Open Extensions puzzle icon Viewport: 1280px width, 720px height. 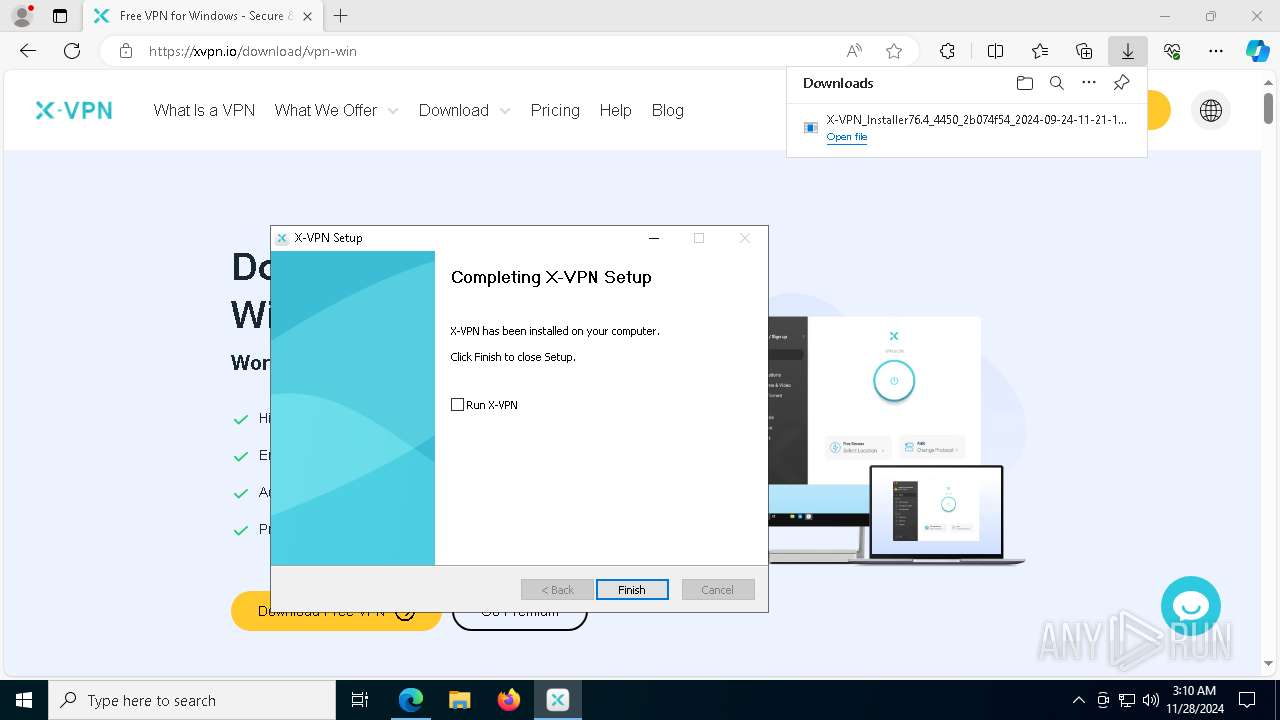(947, 51)
